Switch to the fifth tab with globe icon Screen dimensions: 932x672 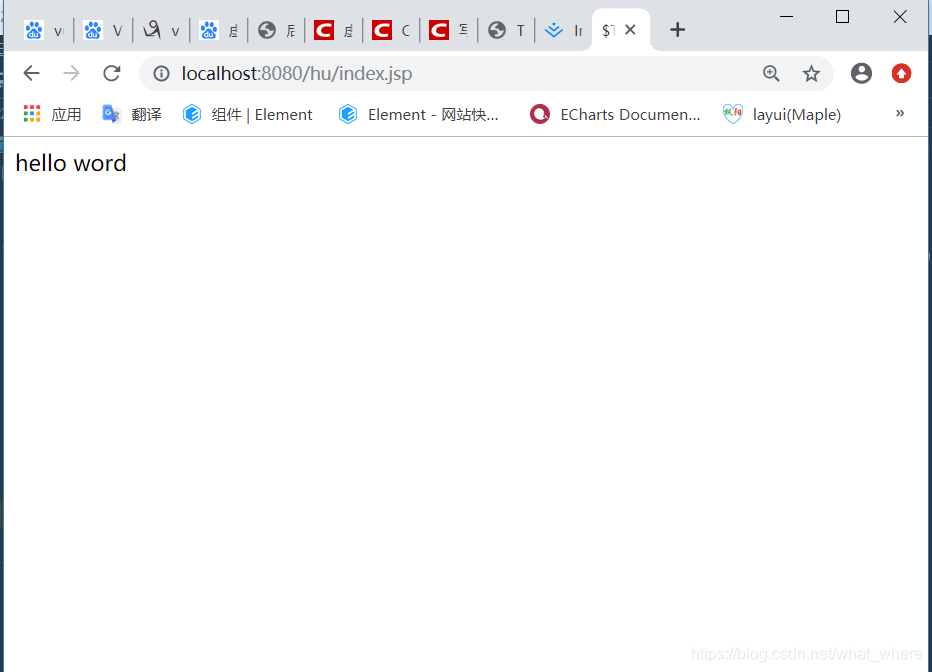[276, 30]
